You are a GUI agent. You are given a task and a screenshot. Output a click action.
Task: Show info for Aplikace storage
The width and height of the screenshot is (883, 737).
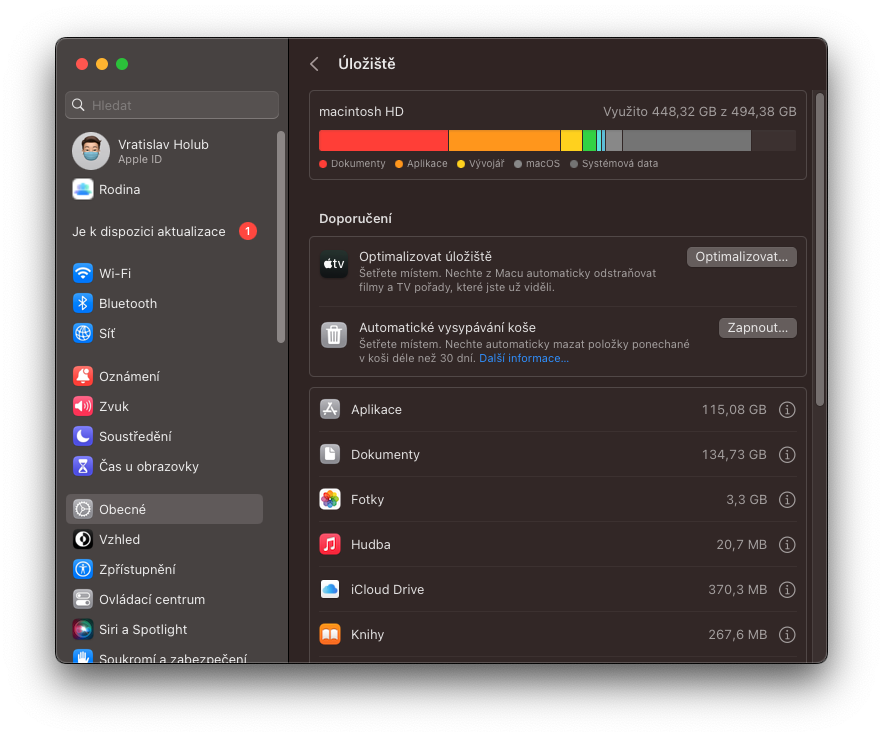(x=787, y=410)
